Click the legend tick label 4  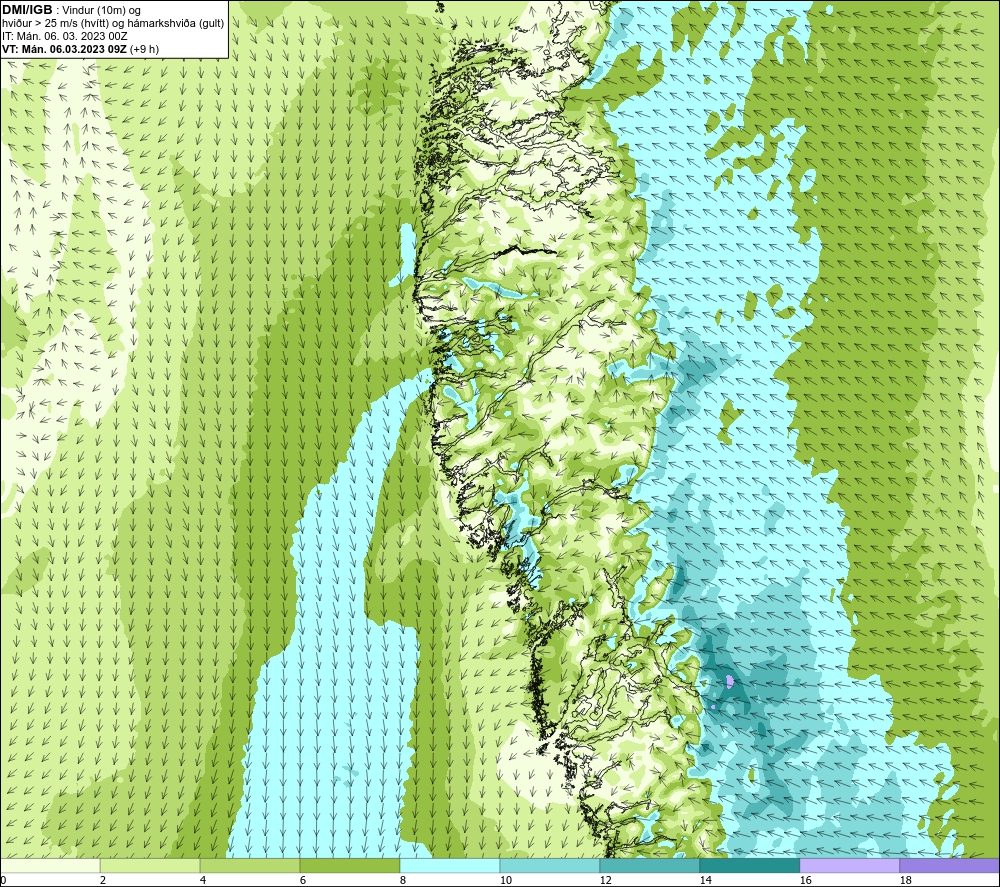(203, 881)
